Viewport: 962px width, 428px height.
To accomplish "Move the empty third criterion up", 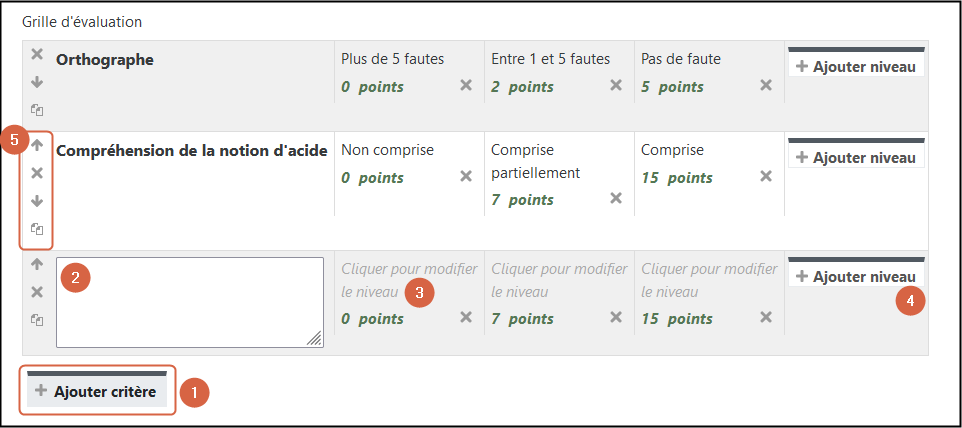I will (x=37, y=265).
